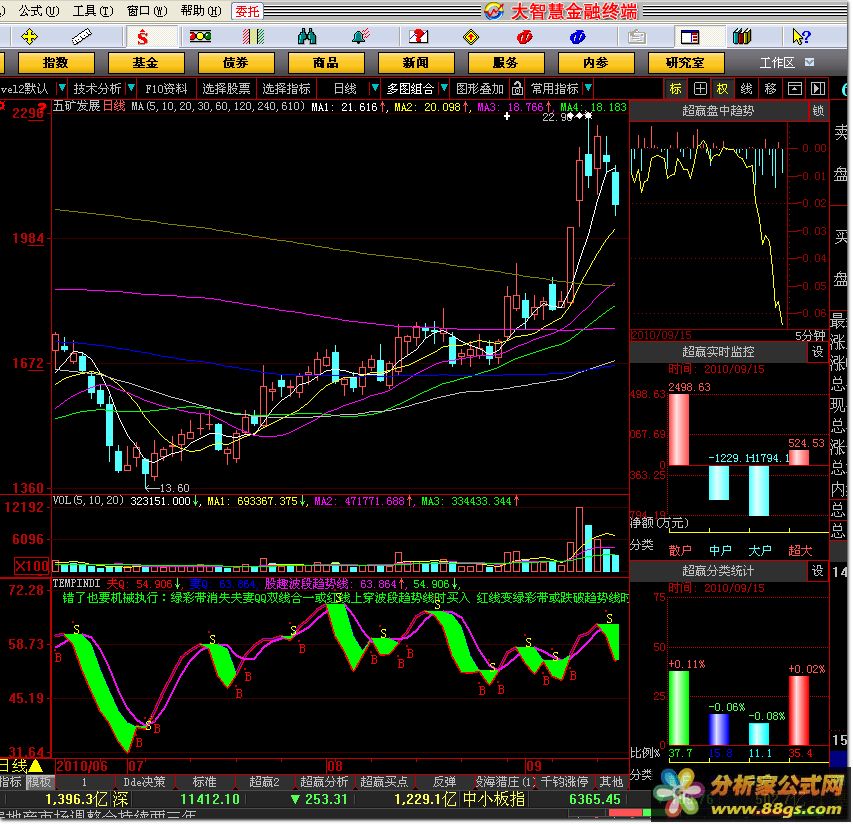
Task: Switch to the 超赢买点 tab
Action: [x=384, y=782]
